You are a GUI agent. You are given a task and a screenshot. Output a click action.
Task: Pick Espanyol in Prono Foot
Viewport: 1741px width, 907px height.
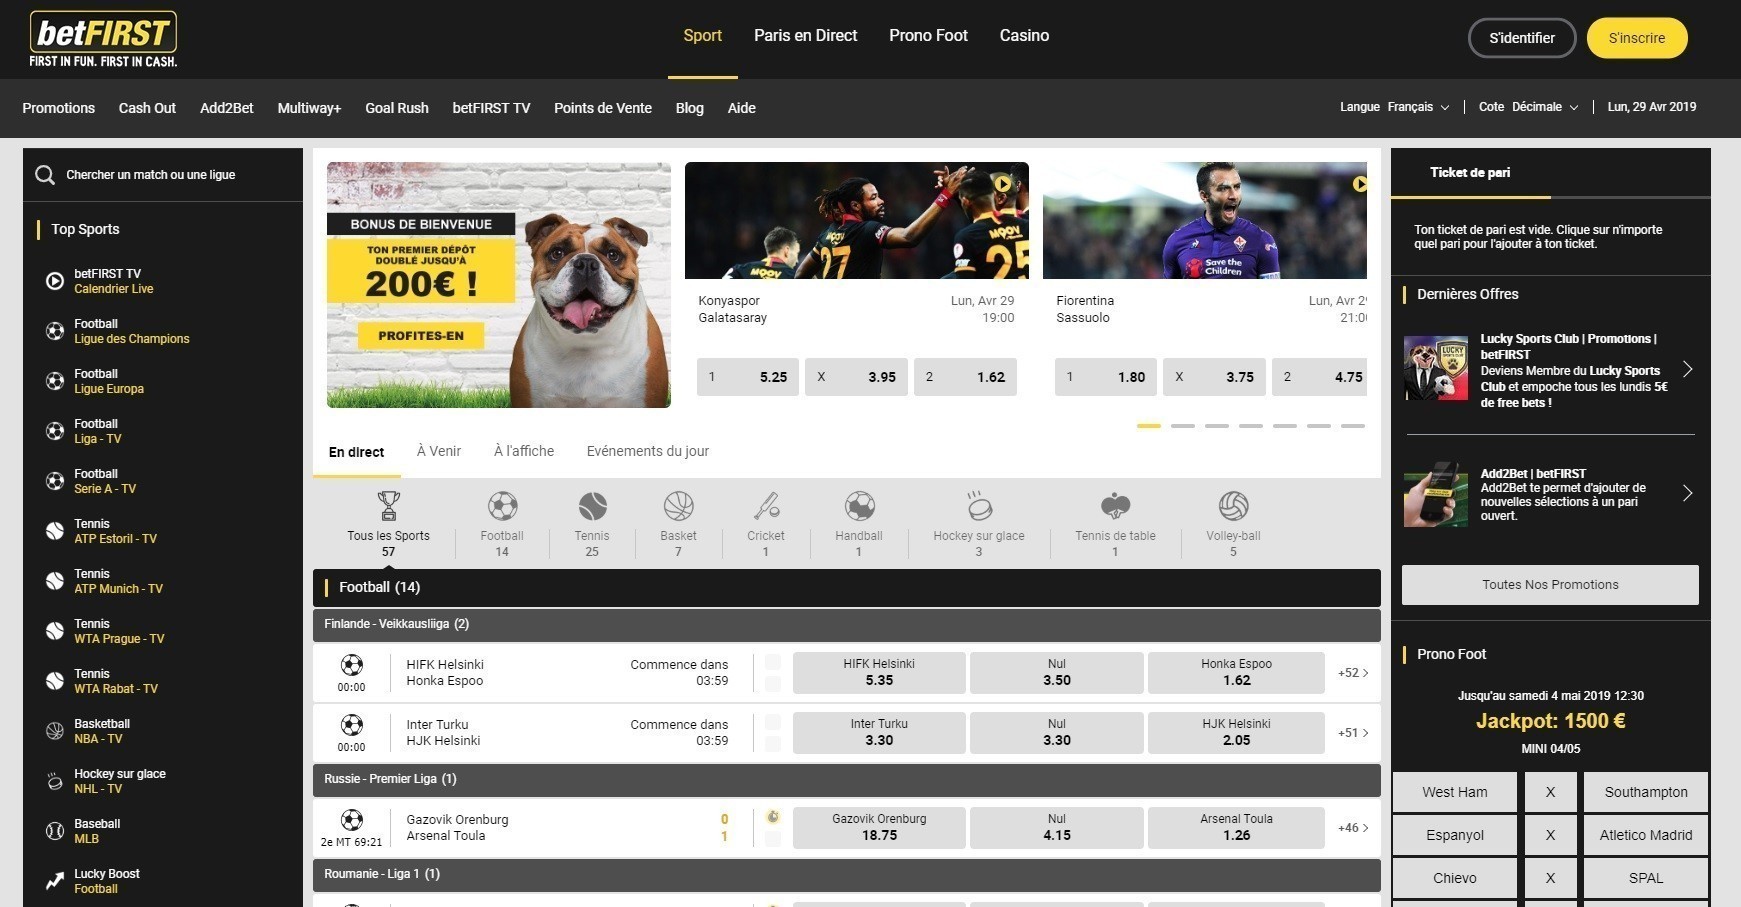[x=1455, y=835]
